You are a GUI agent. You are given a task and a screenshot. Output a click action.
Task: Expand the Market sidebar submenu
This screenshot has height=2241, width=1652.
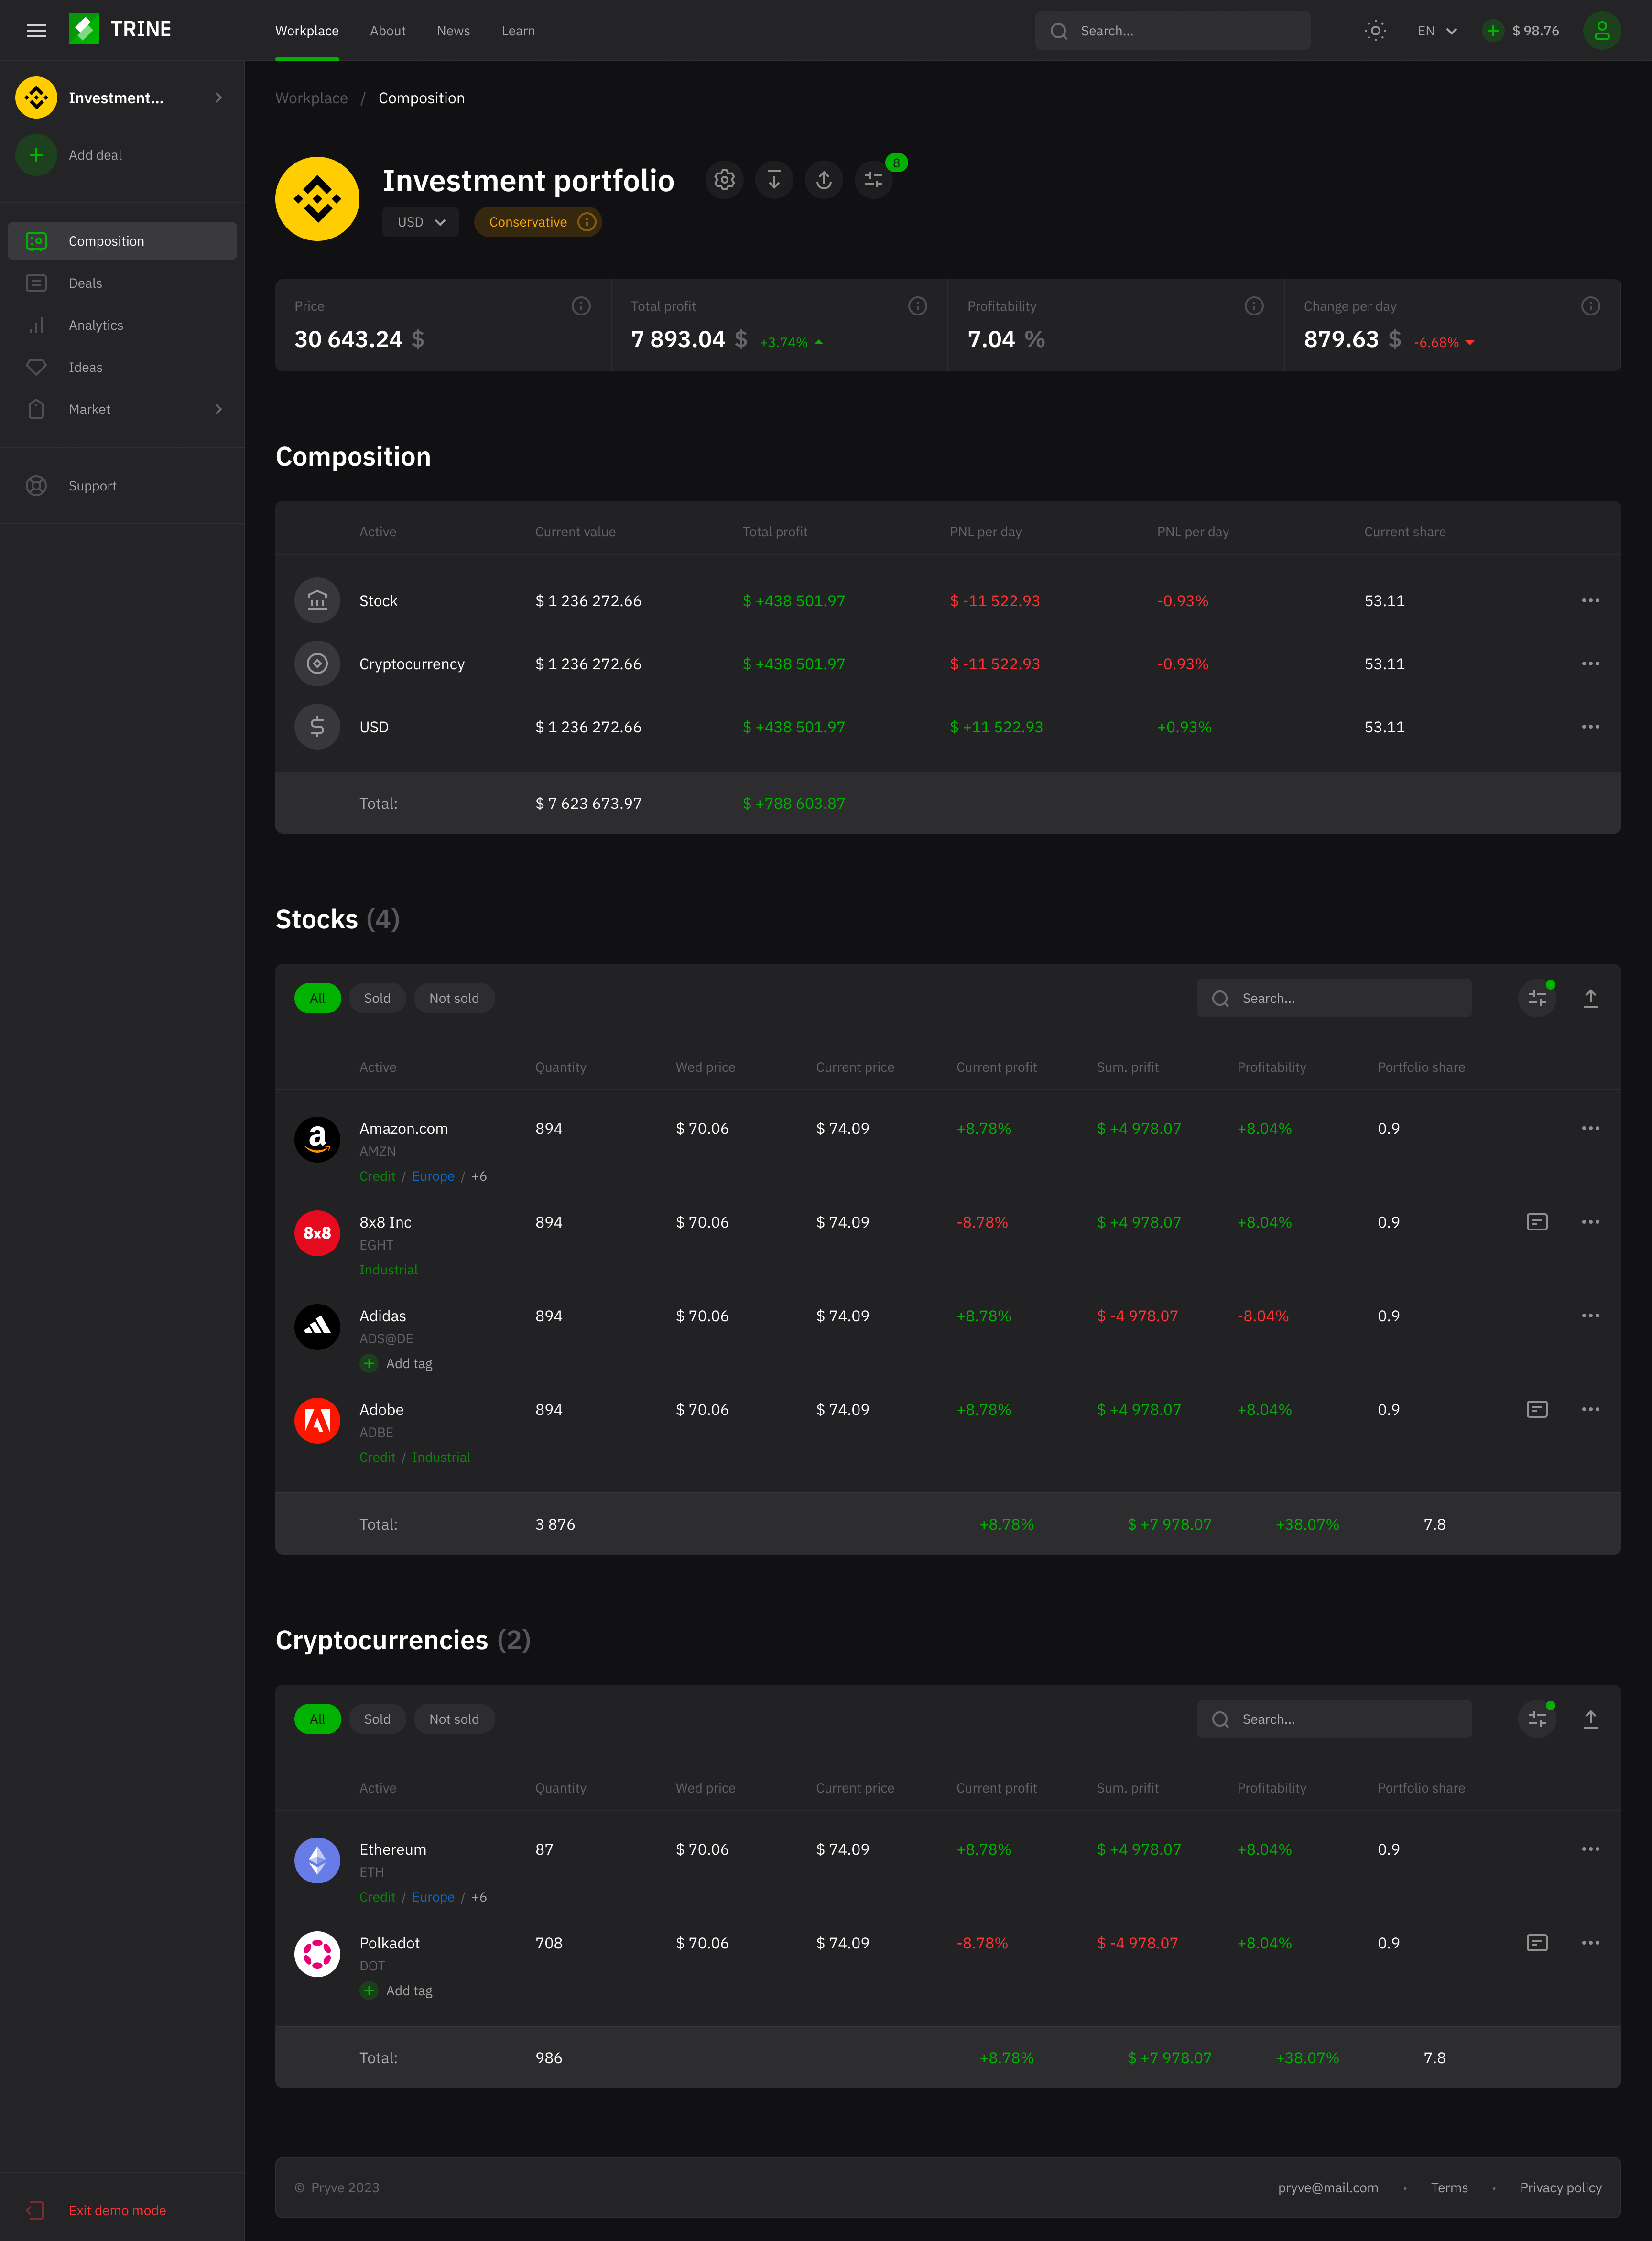click(x=218, y=409)
